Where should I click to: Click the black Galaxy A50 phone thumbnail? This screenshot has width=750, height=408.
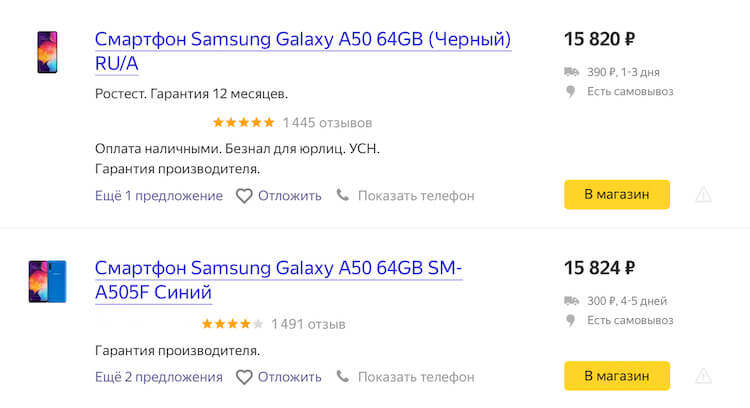pyautogui.click(x=47, y=51)
